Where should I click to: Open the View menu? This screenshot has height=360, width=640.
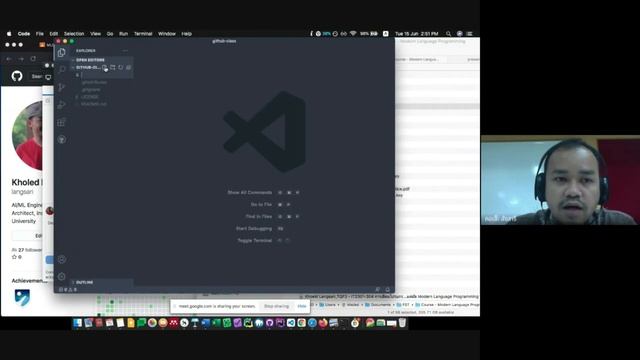pos(96,34)
